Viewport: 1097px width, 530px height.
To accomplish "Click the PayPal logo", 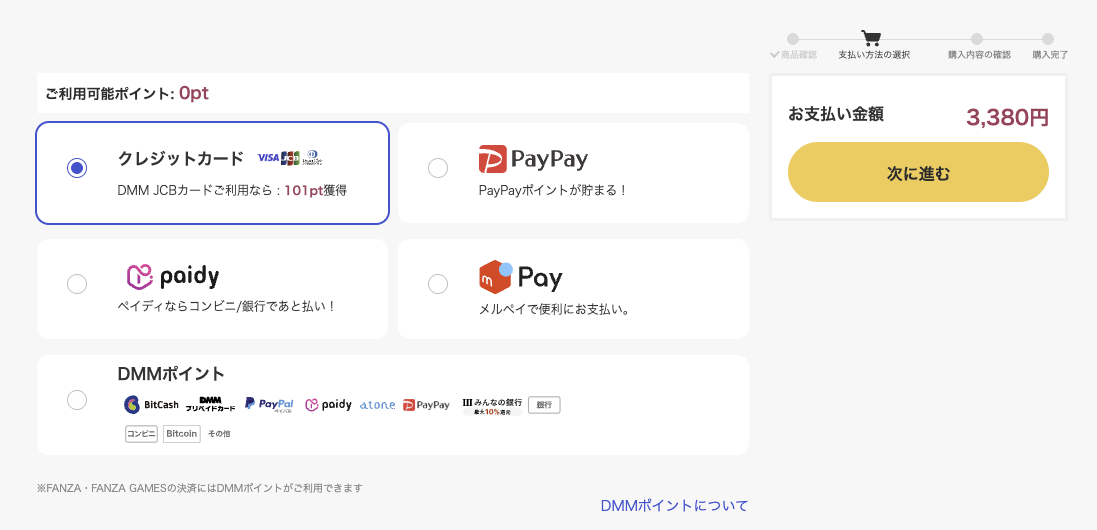I will click(x=269, y=404).
